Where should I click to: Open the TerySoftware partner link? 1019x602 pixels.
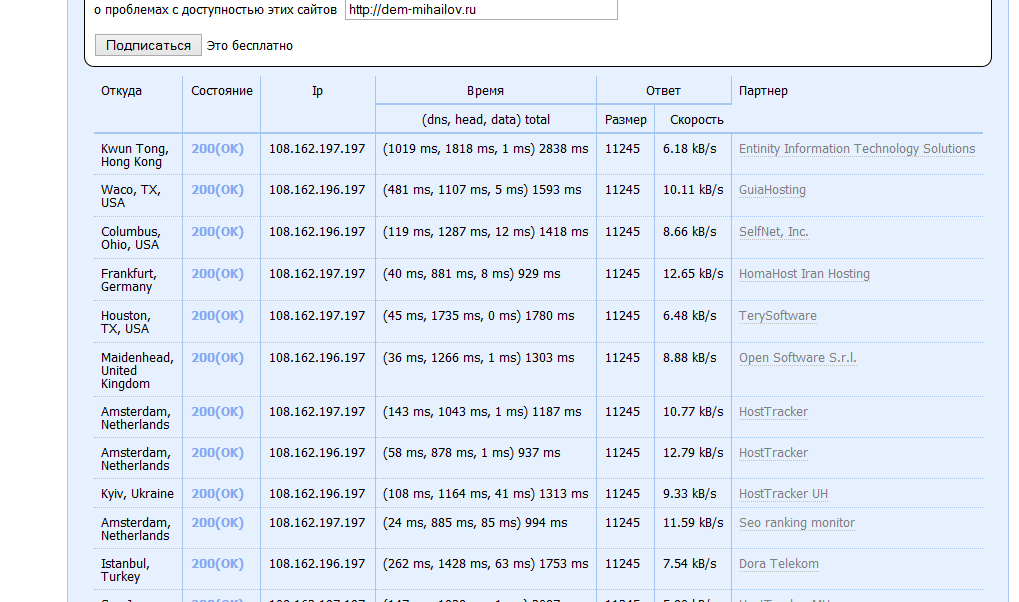point(777,316)
